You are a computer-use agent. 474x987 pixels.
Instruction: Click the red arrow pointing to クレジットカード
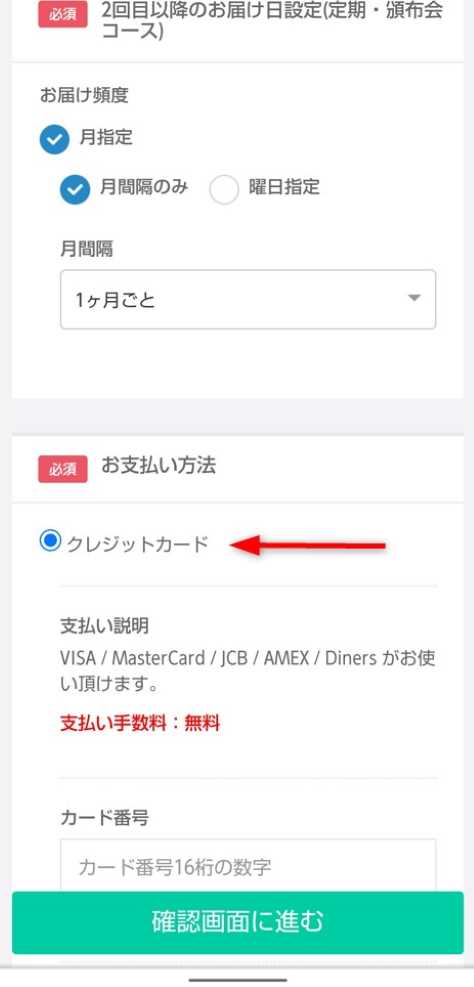(x=308, y=544)
